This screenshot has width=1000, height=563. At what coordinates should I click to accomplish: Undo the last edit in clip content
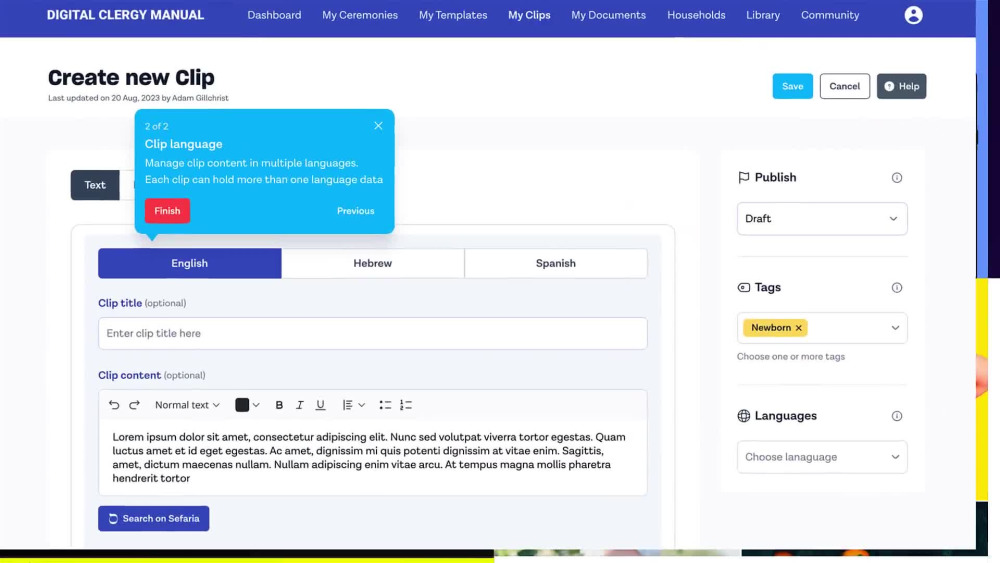(x=114, y=405)
